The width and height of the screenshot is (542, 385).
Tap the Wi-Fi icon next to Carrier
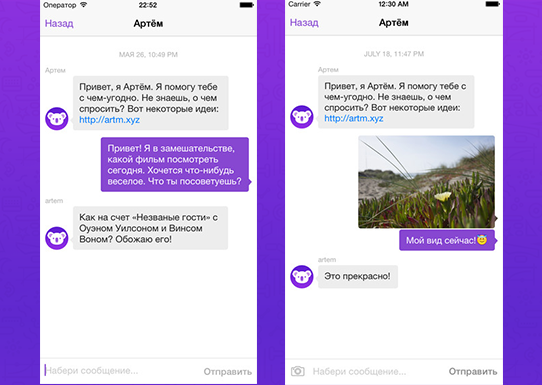click(317, 4)
